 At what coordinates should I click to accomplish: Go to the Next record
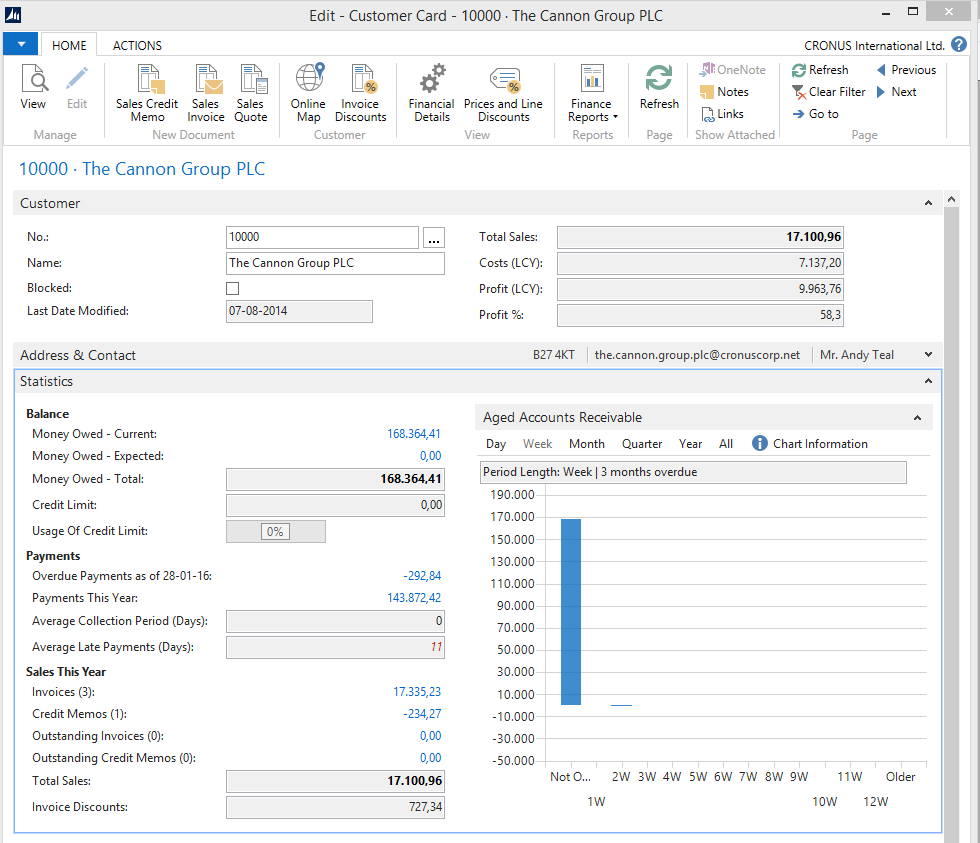click(x=898, y=91)
